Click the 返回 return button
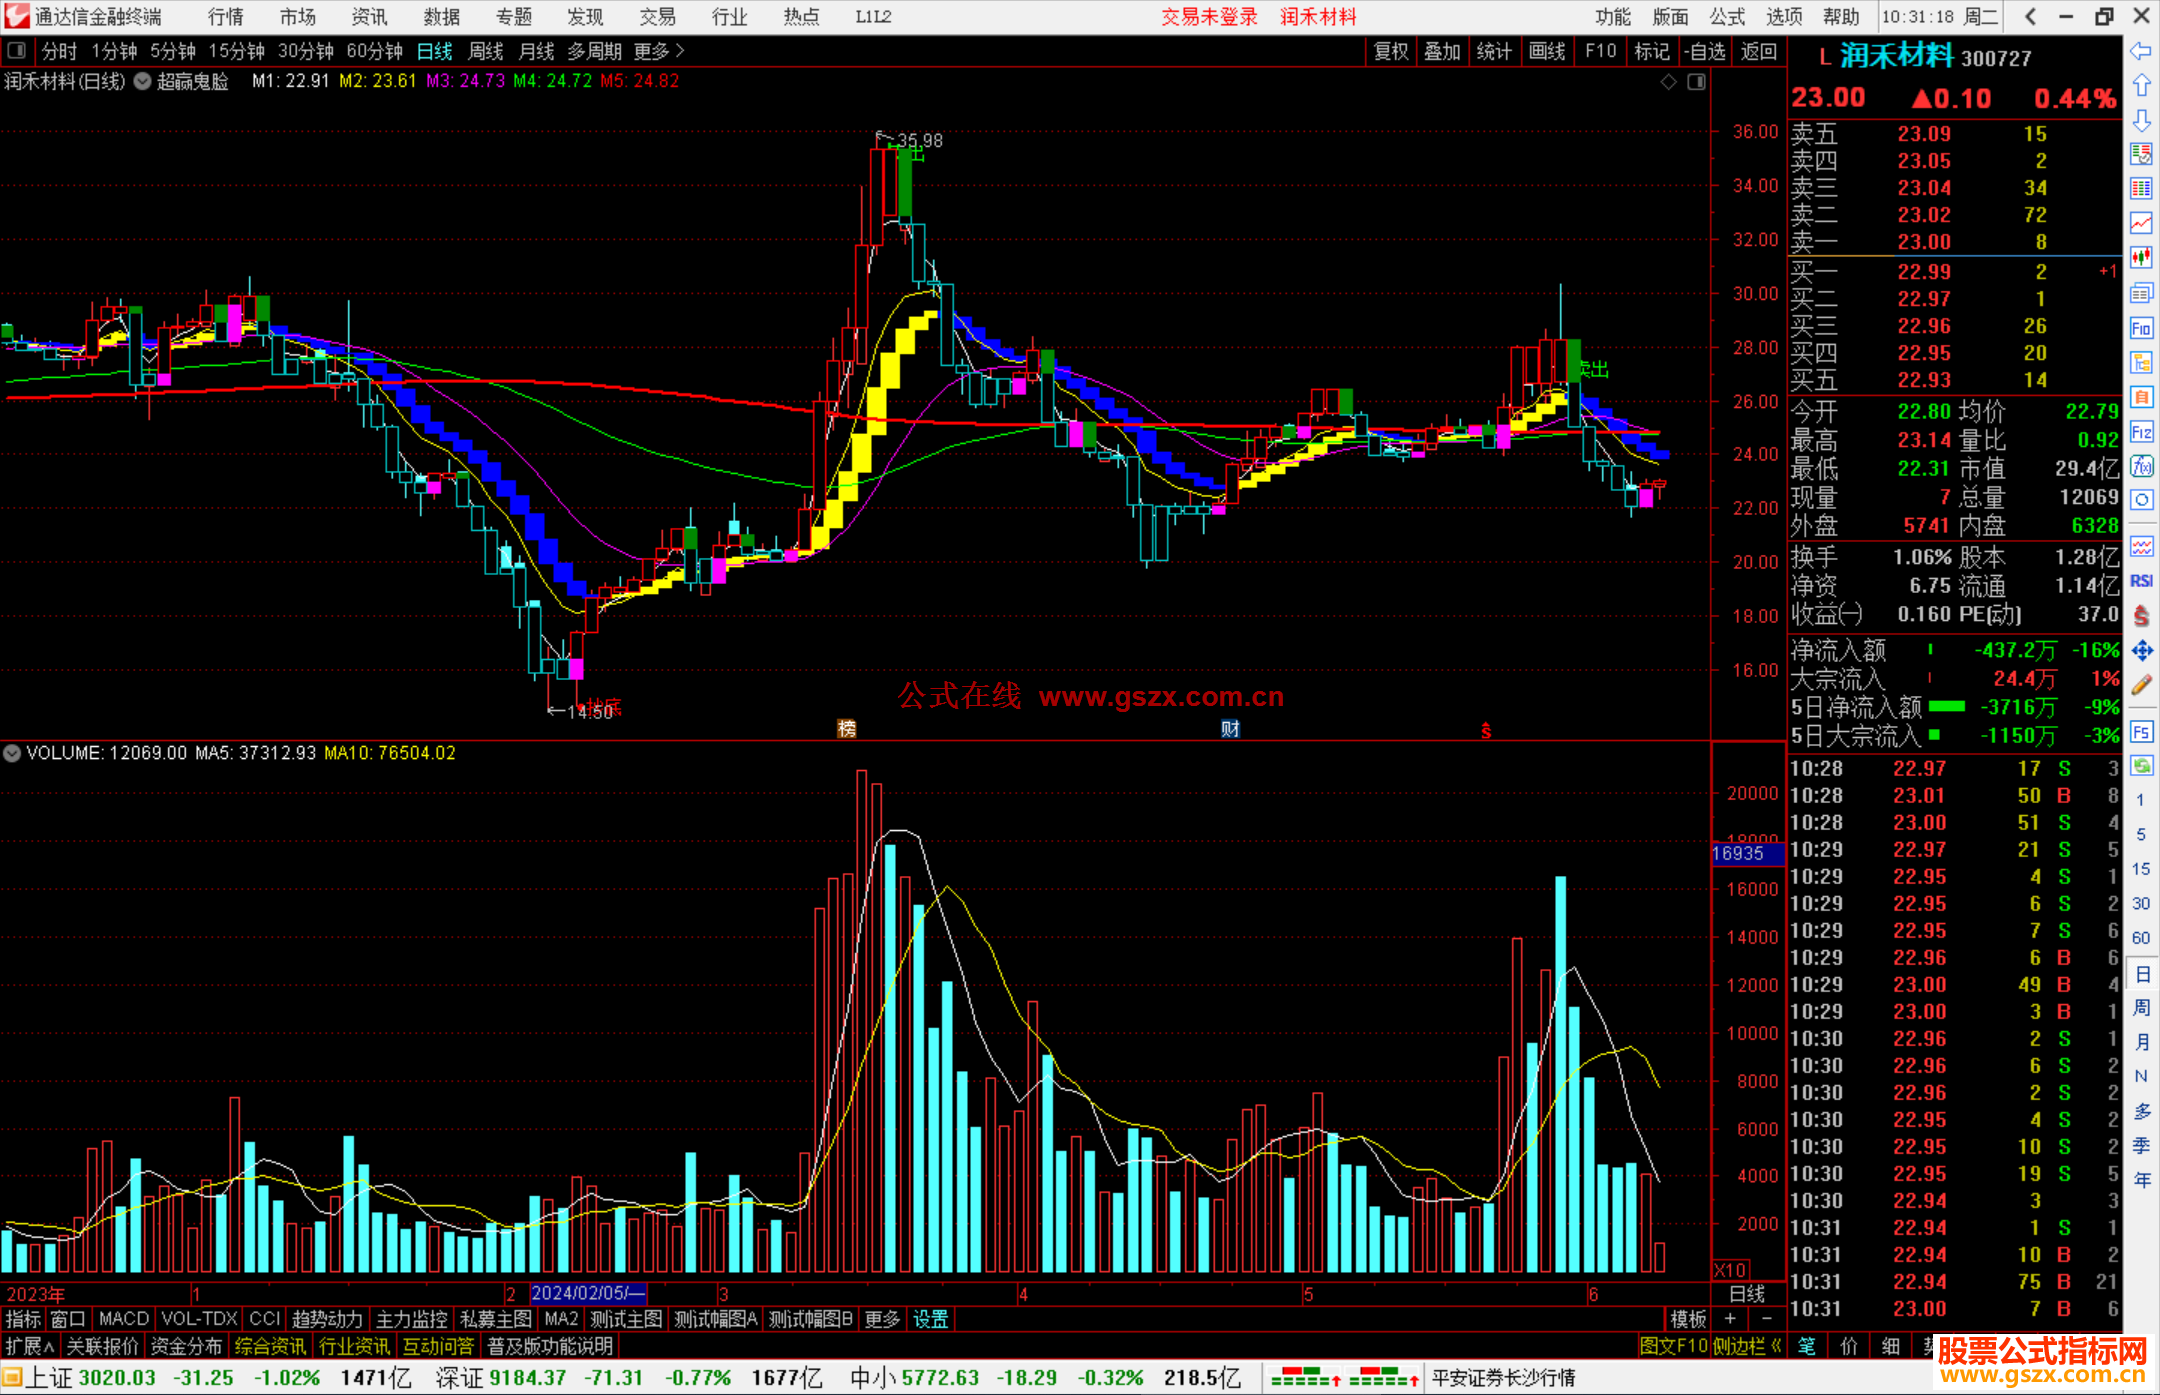This screenshot has height=1395, width=2160. pyautogui.click(x=1758, y=51)
